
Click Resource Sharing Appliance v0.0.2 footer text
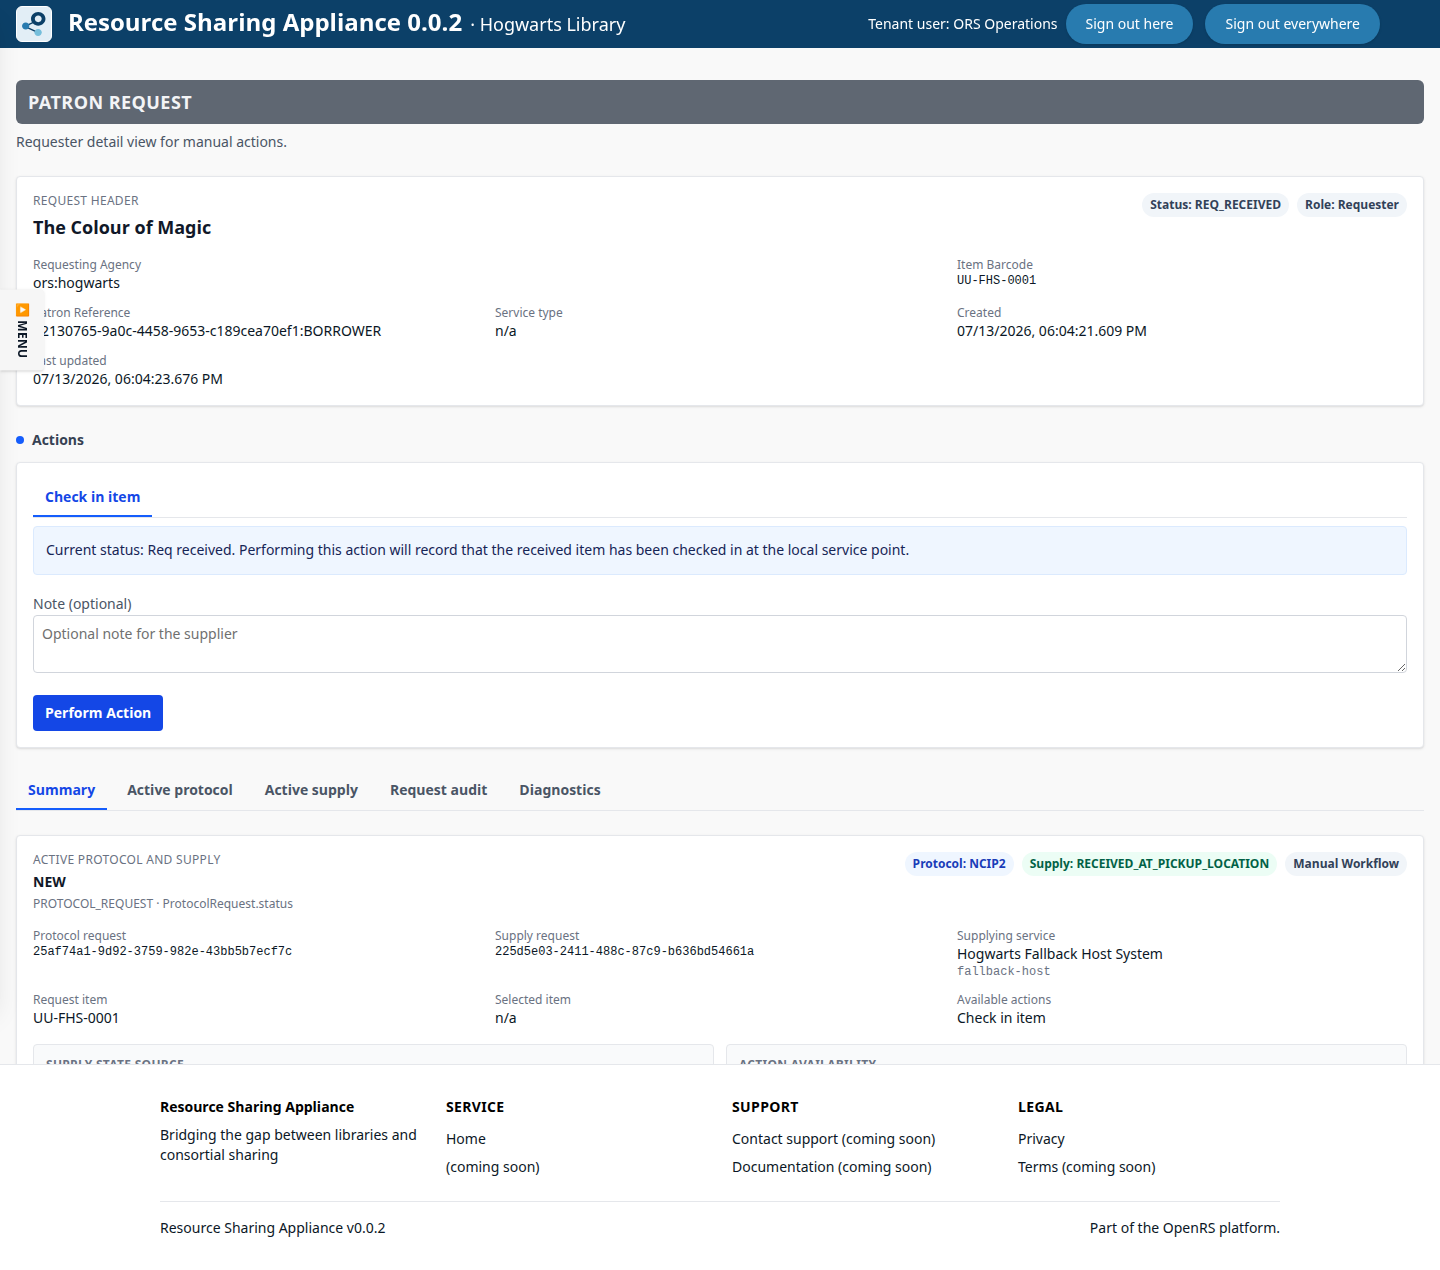pyautogui.click(x=273, y=1228)
